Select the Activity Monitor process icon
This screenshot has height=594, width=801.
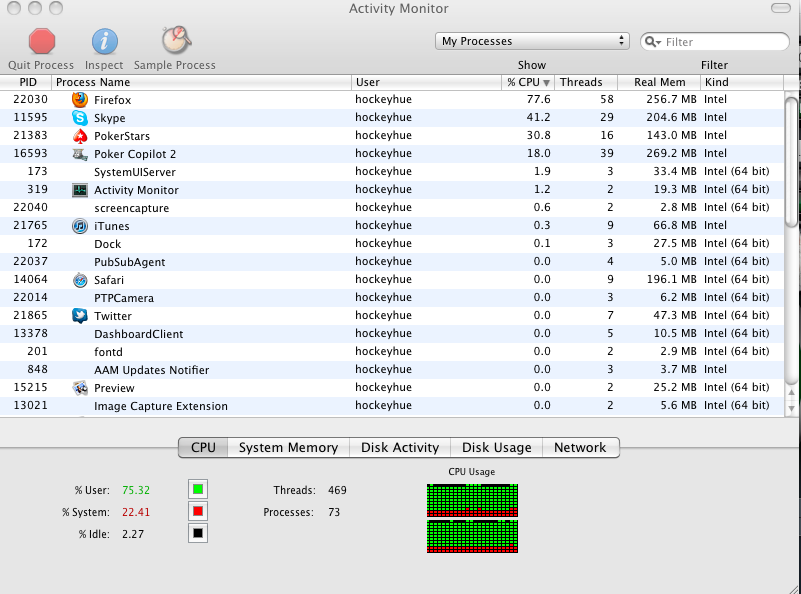click(x=80, y=190)
